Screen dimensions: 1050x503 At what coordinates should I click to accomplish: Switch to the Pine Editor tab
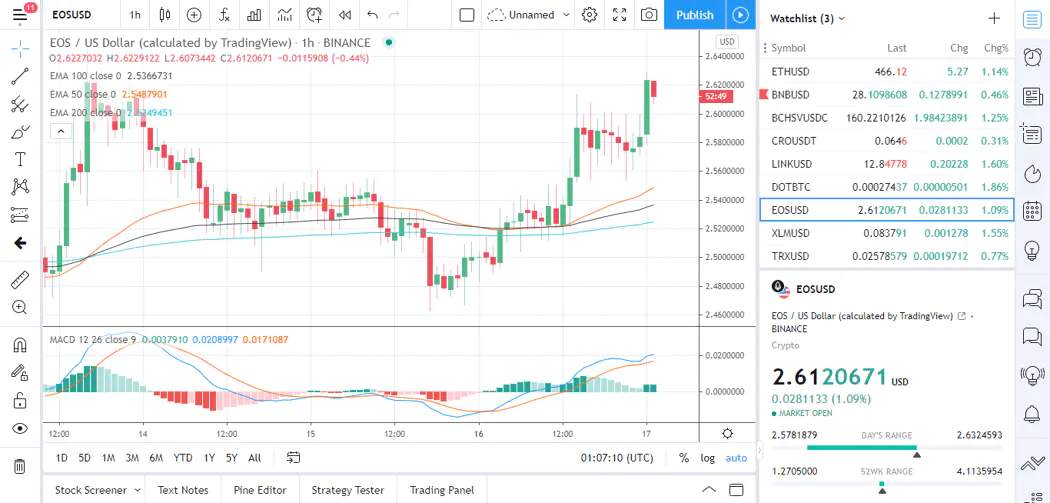tap(260, 490)
